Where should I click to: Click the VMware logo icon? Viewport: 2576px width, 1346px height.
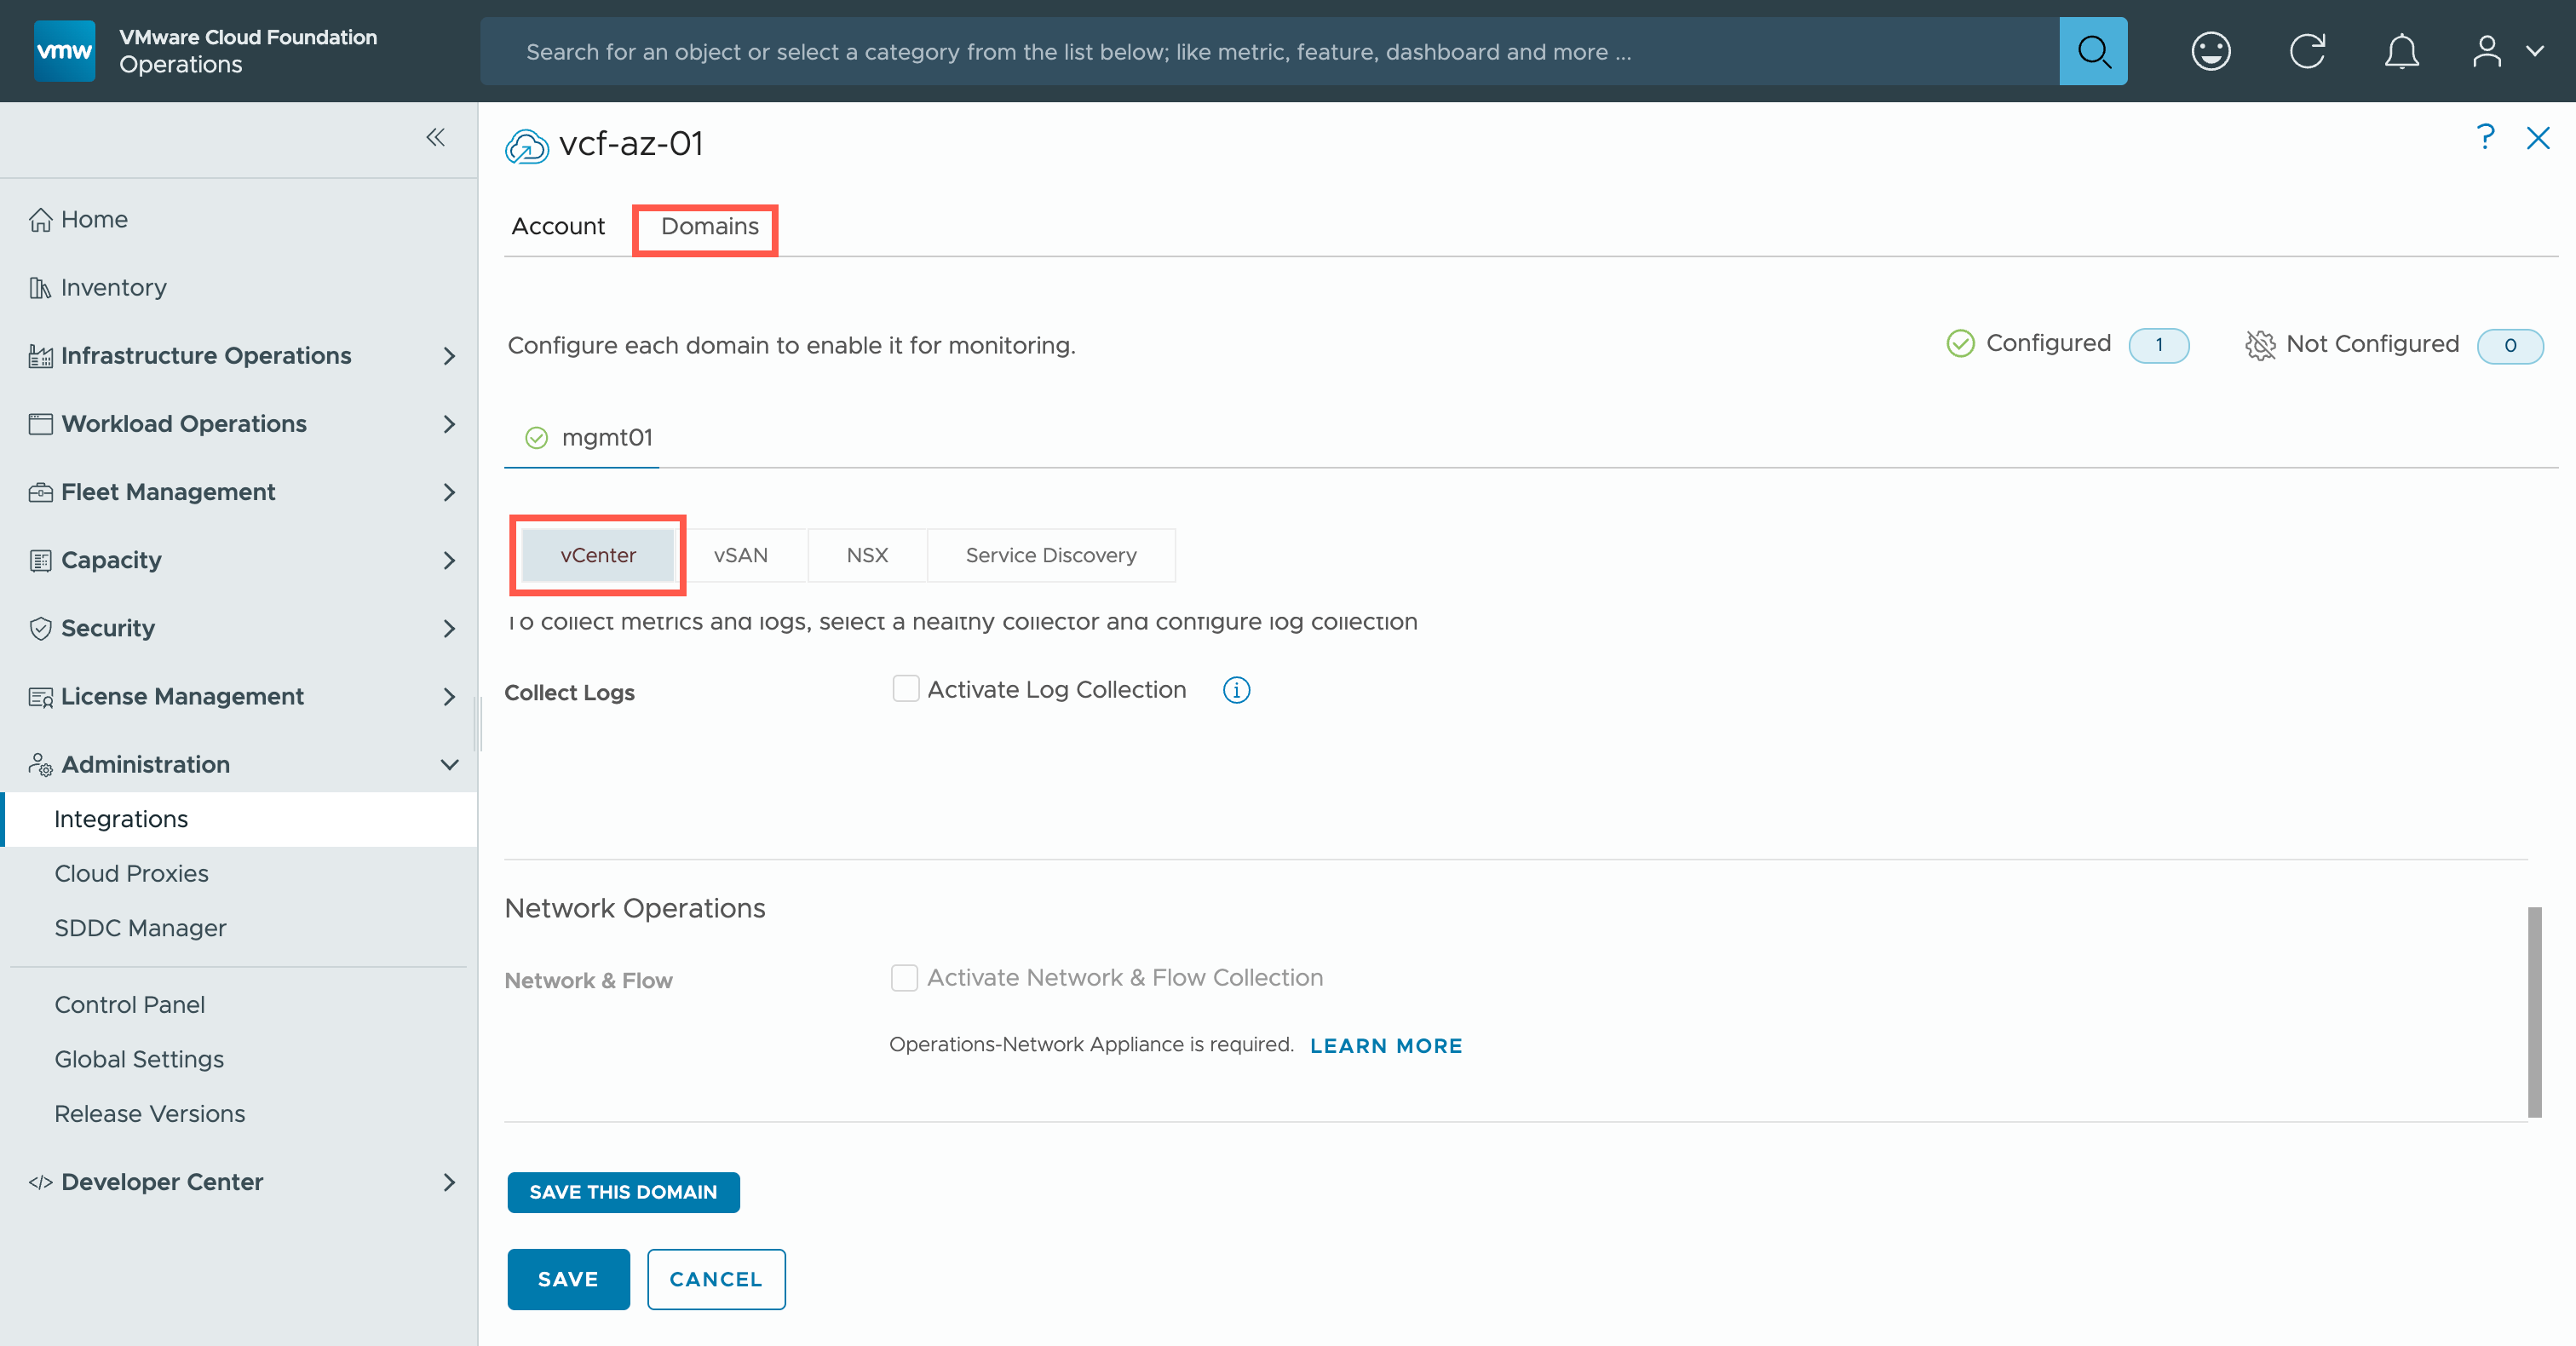[x=64, y=51]
